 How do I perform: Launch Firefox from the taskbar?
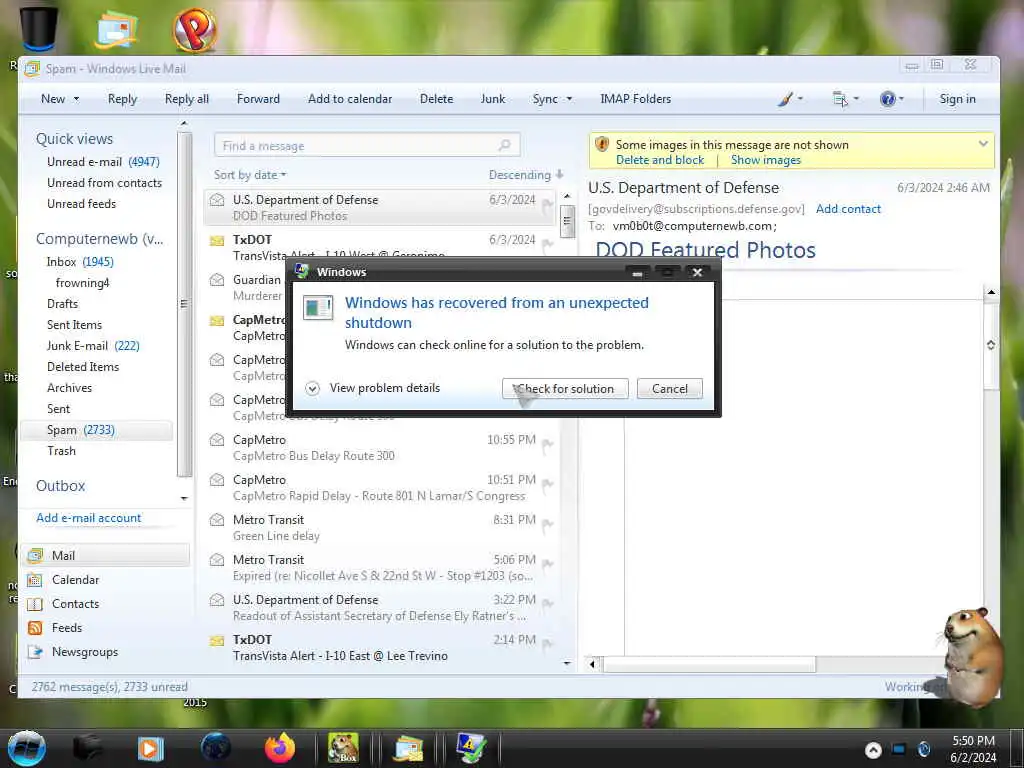[x=280, y=748]
